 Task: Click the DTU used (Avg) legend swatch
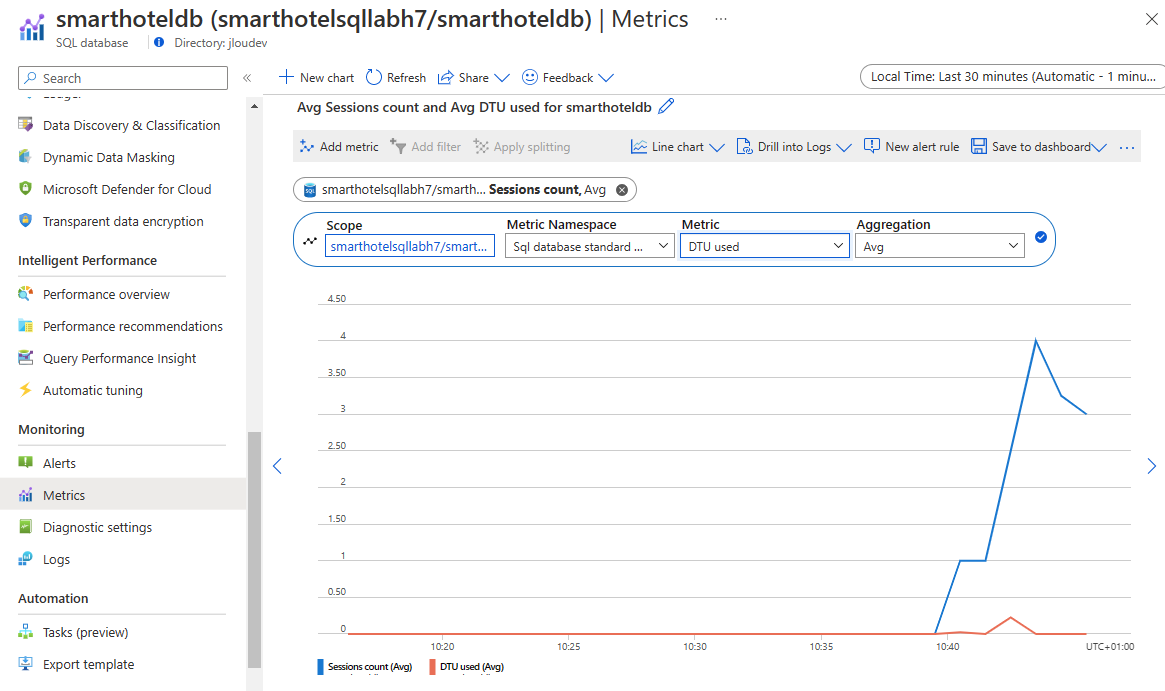click(x=432, y=666)
